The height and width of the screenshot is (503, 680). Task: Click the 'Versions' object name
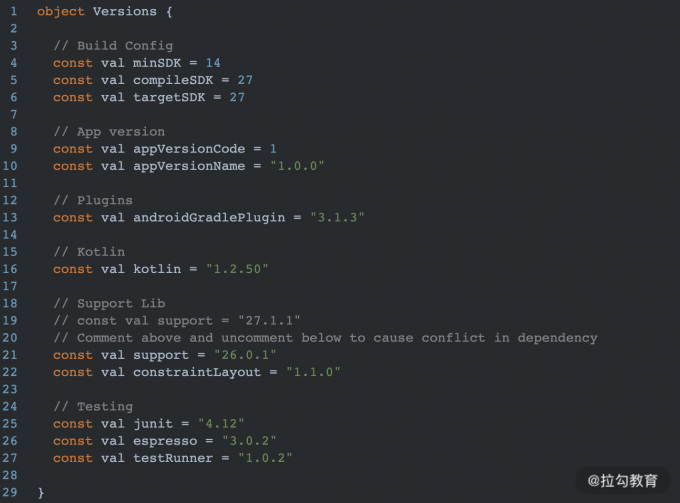125,11
